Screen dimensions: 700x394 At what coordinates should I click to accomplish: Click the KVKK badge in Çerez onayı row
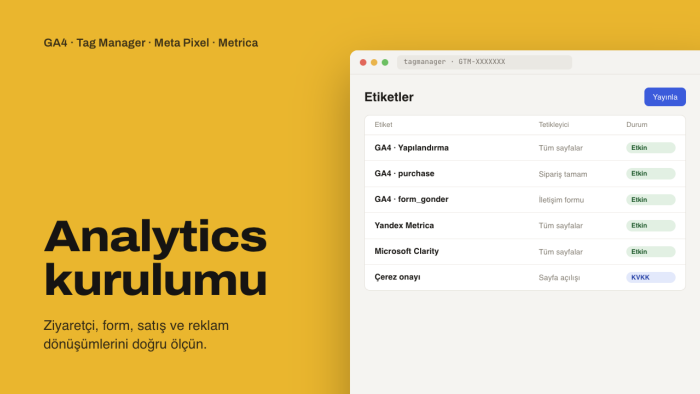click(x=650, y=278)
